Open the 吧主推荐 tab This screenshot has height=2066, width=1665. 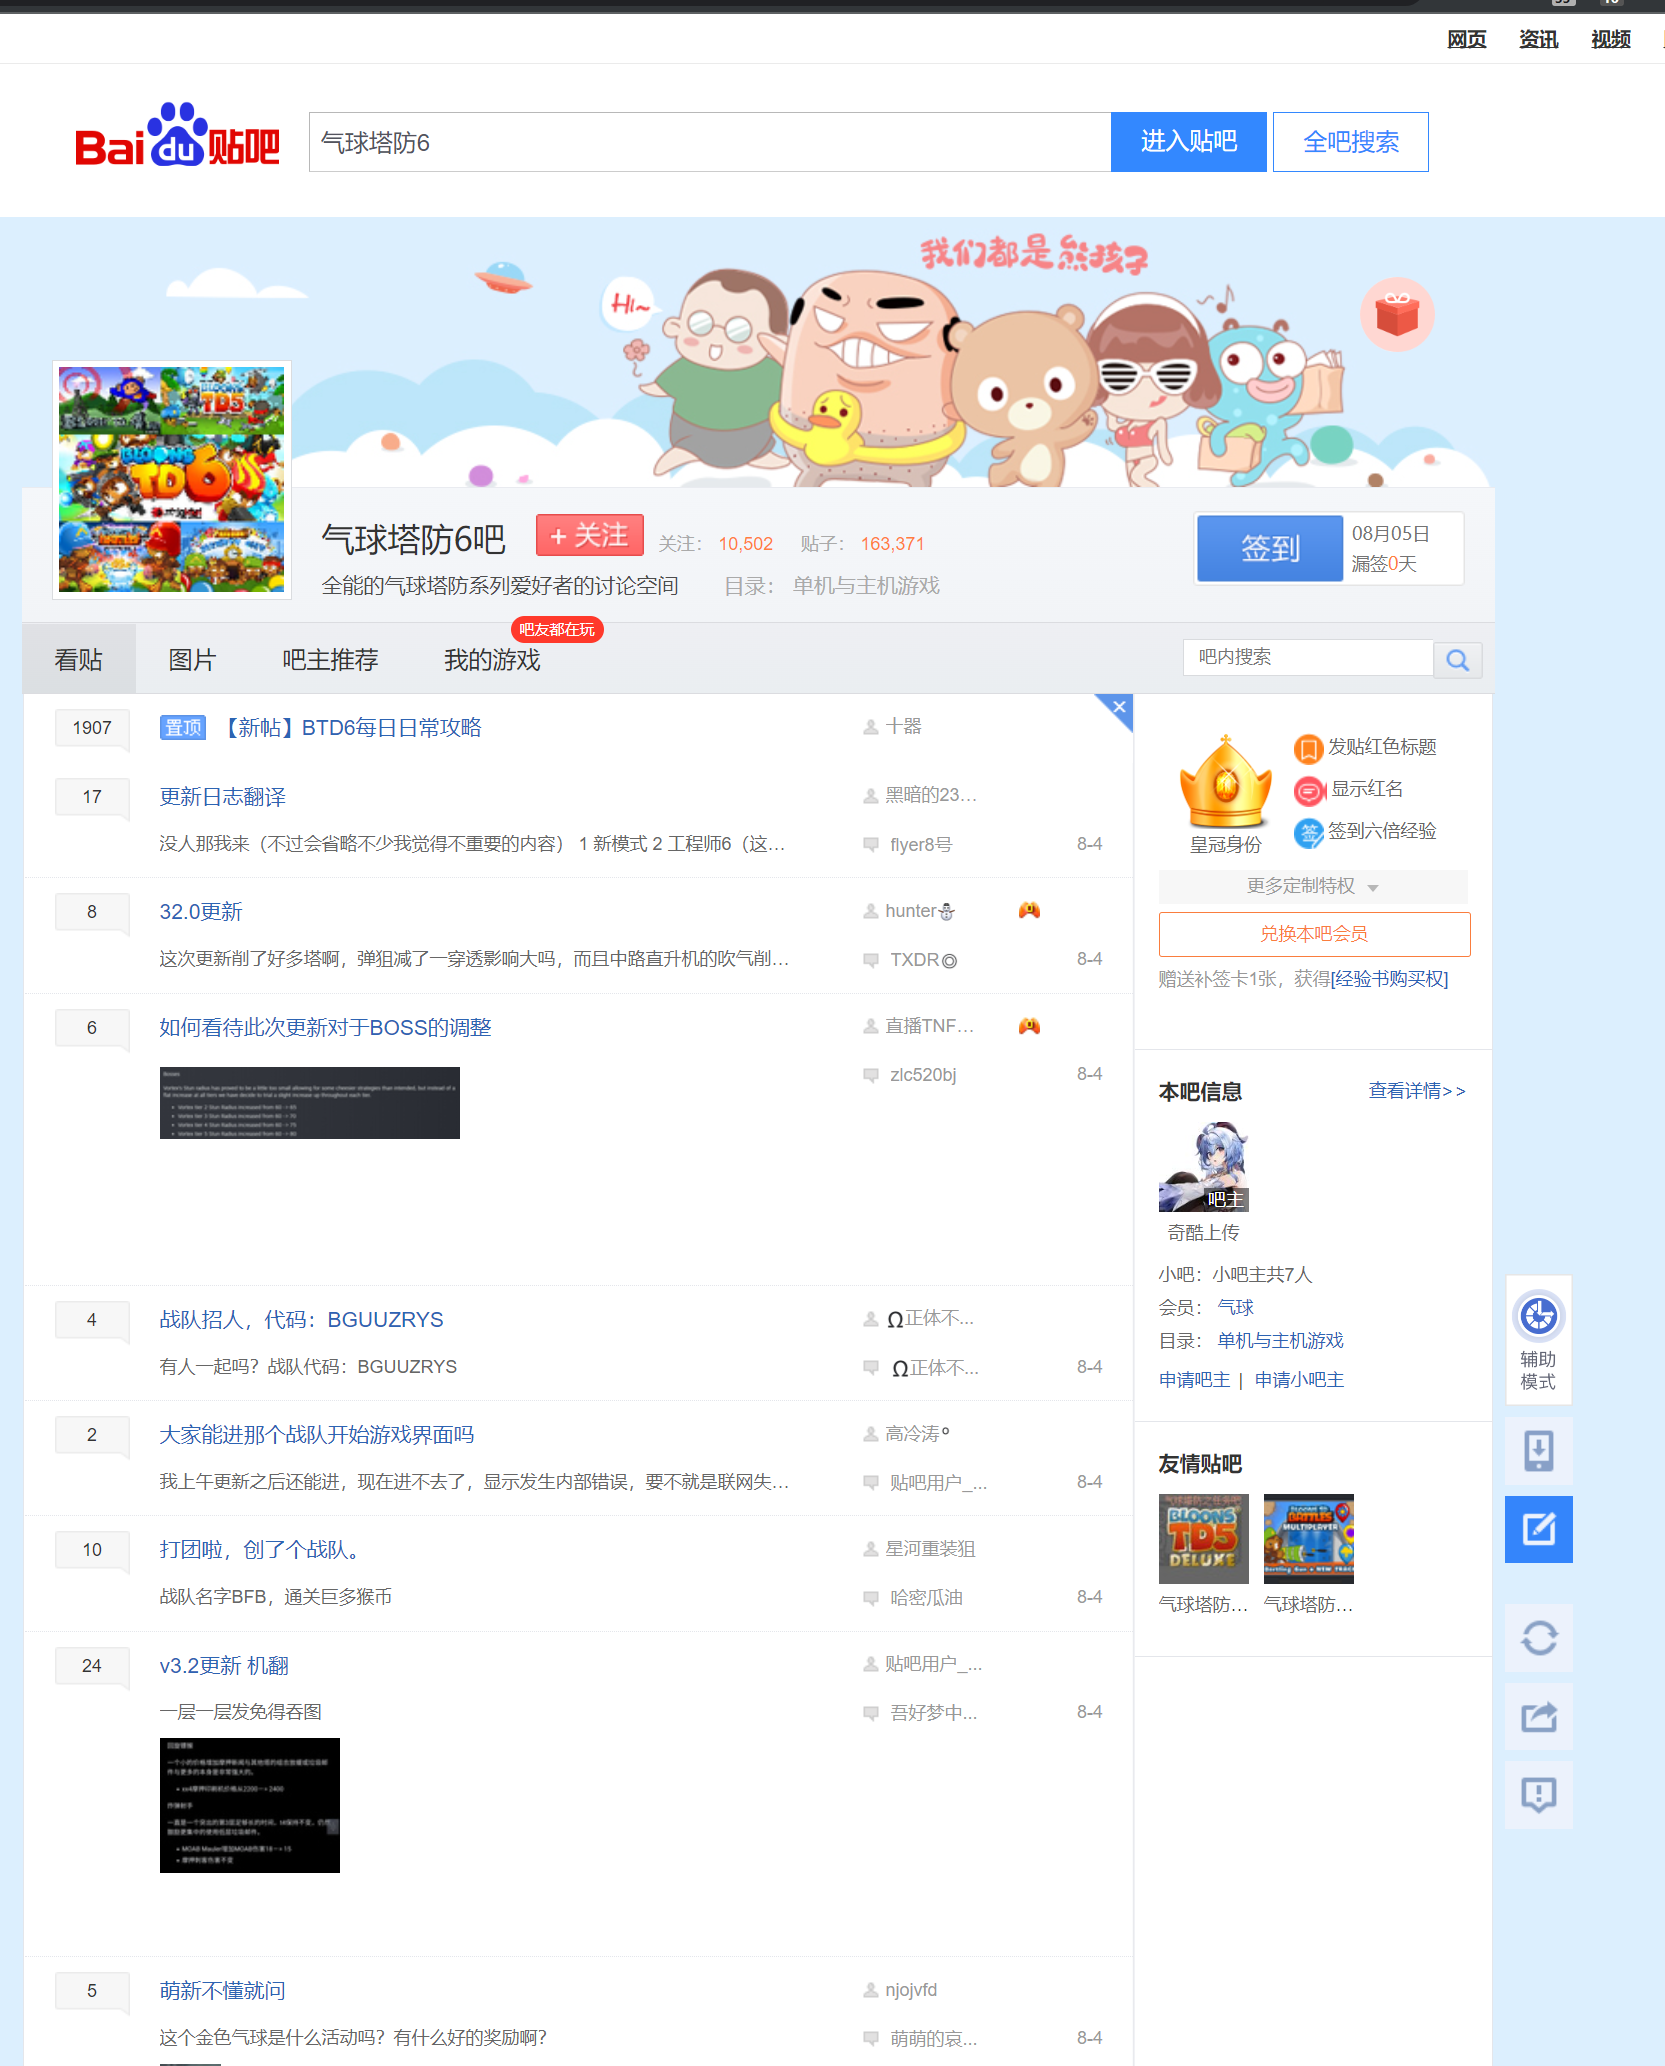[x=329, y=659]
